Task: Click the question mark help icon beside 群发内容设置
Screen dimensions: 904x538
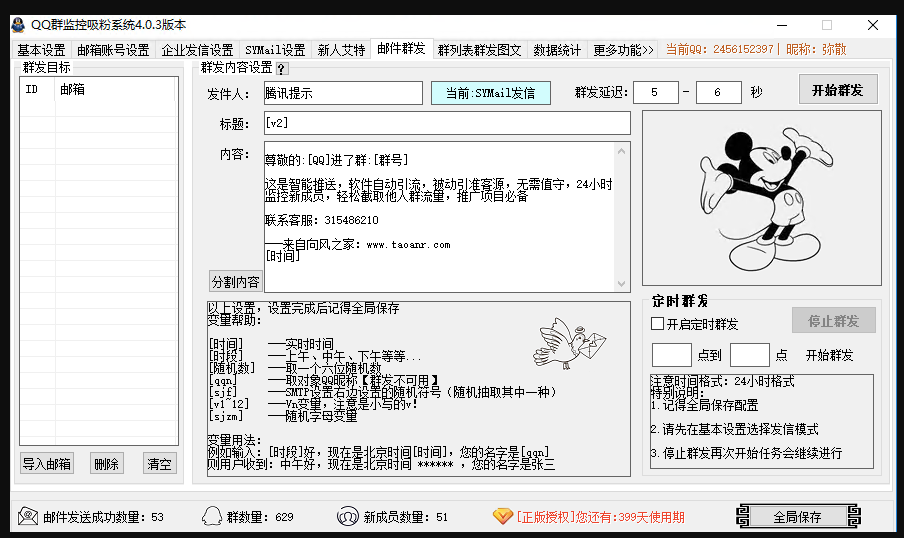Action: coord(281,69)
